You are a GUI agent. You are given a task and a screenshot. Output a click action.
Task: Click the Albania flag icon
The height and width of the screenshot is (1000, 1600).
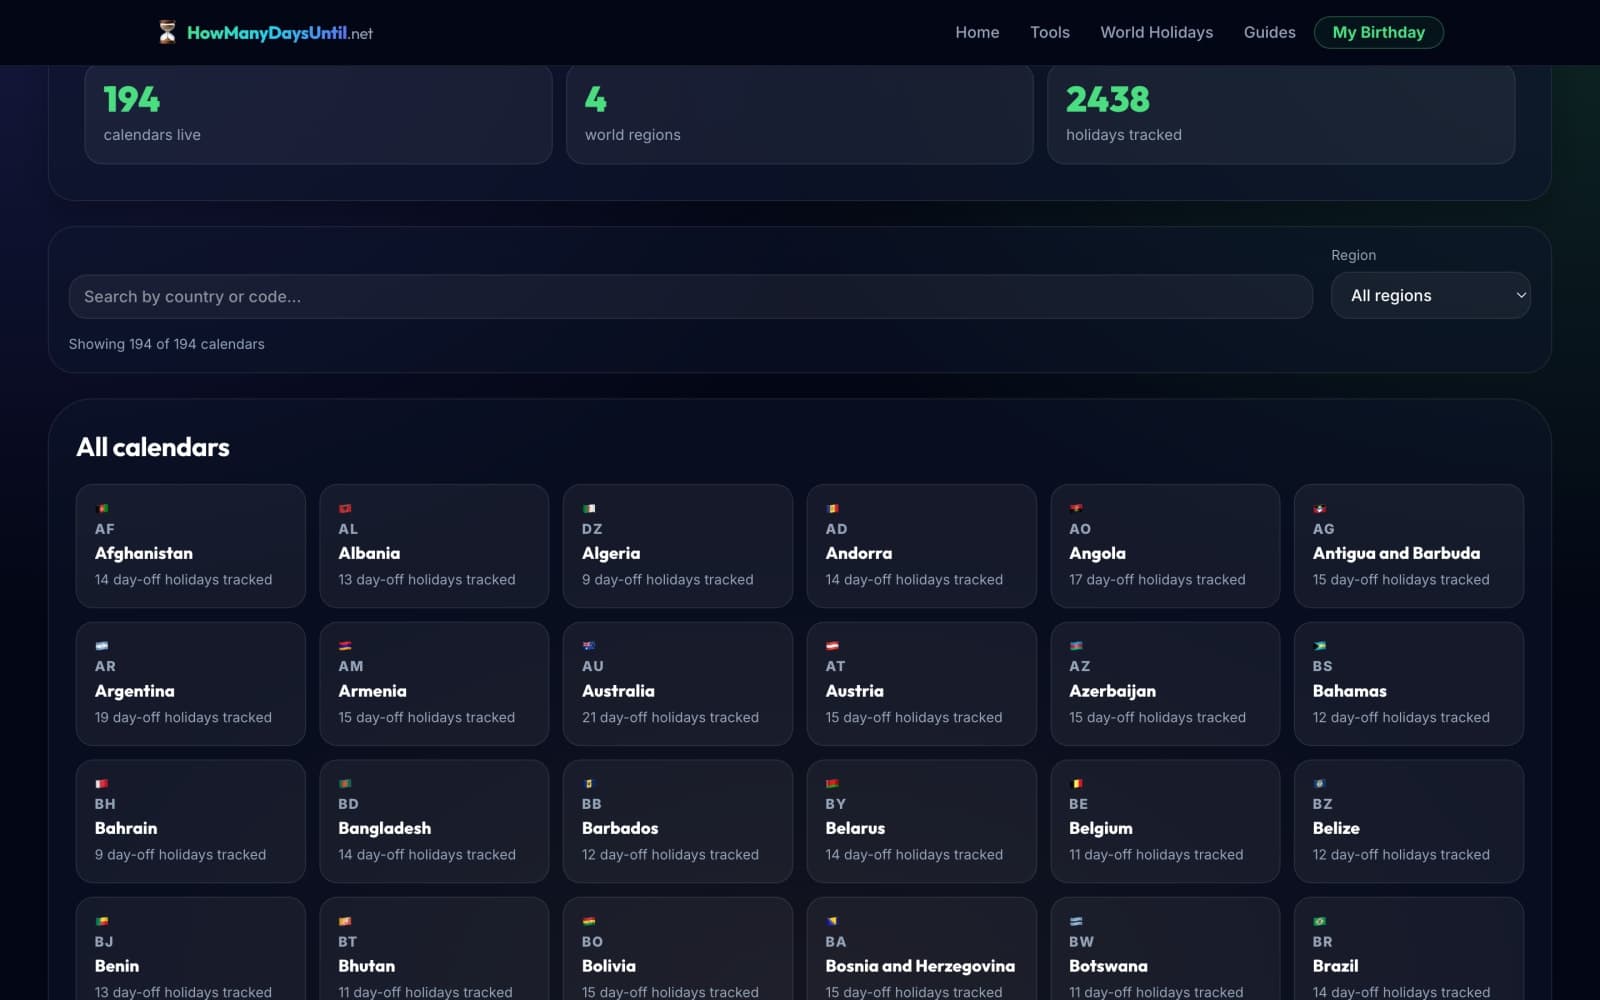345,509
